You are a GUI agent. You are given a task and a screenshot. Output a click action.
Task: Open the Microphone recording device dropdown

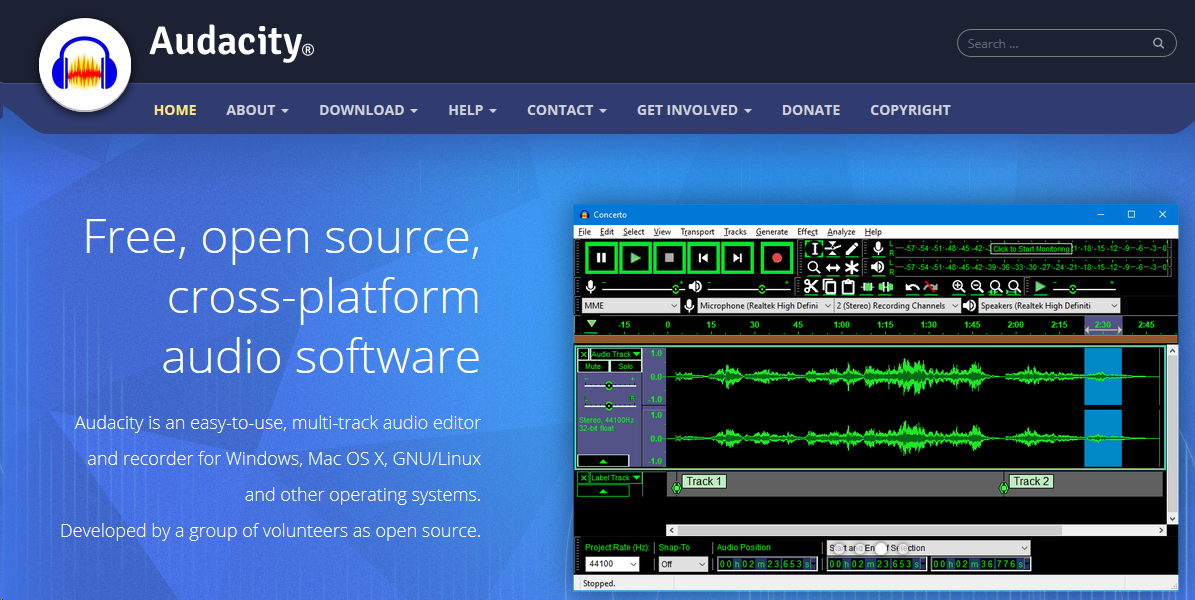point(765,306)
